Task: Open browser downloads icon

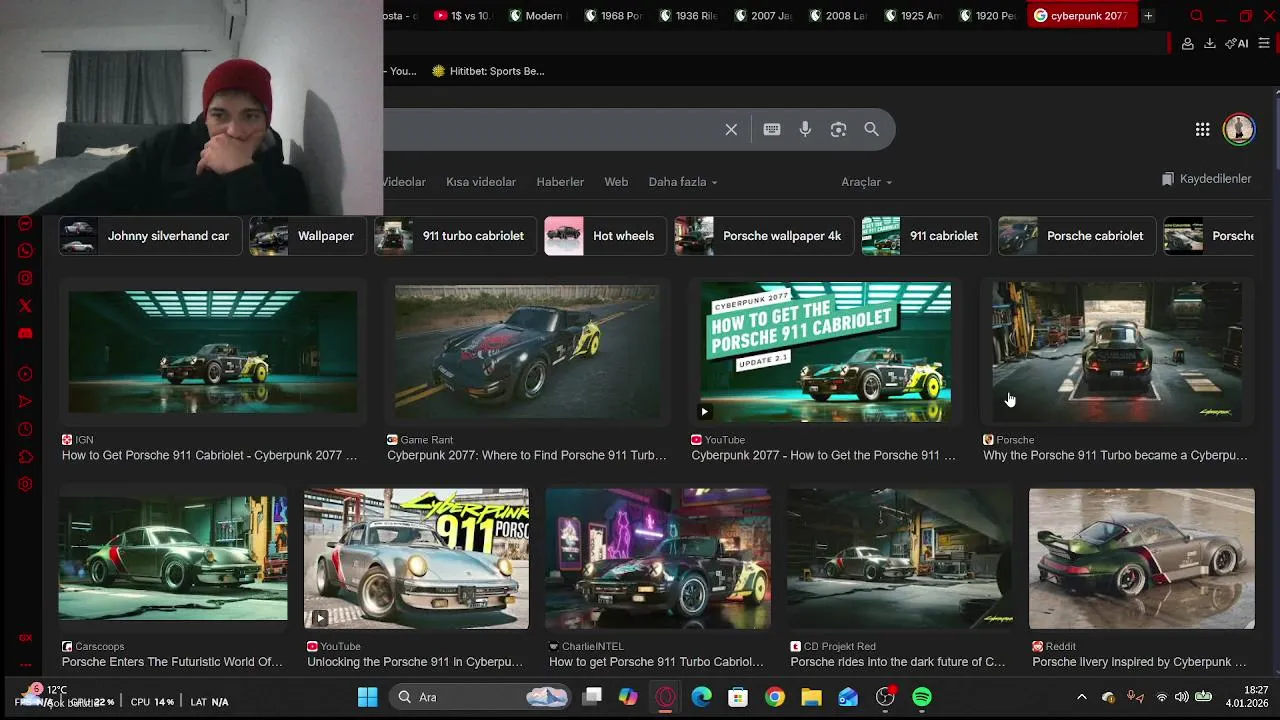Action: point(1209,44)
